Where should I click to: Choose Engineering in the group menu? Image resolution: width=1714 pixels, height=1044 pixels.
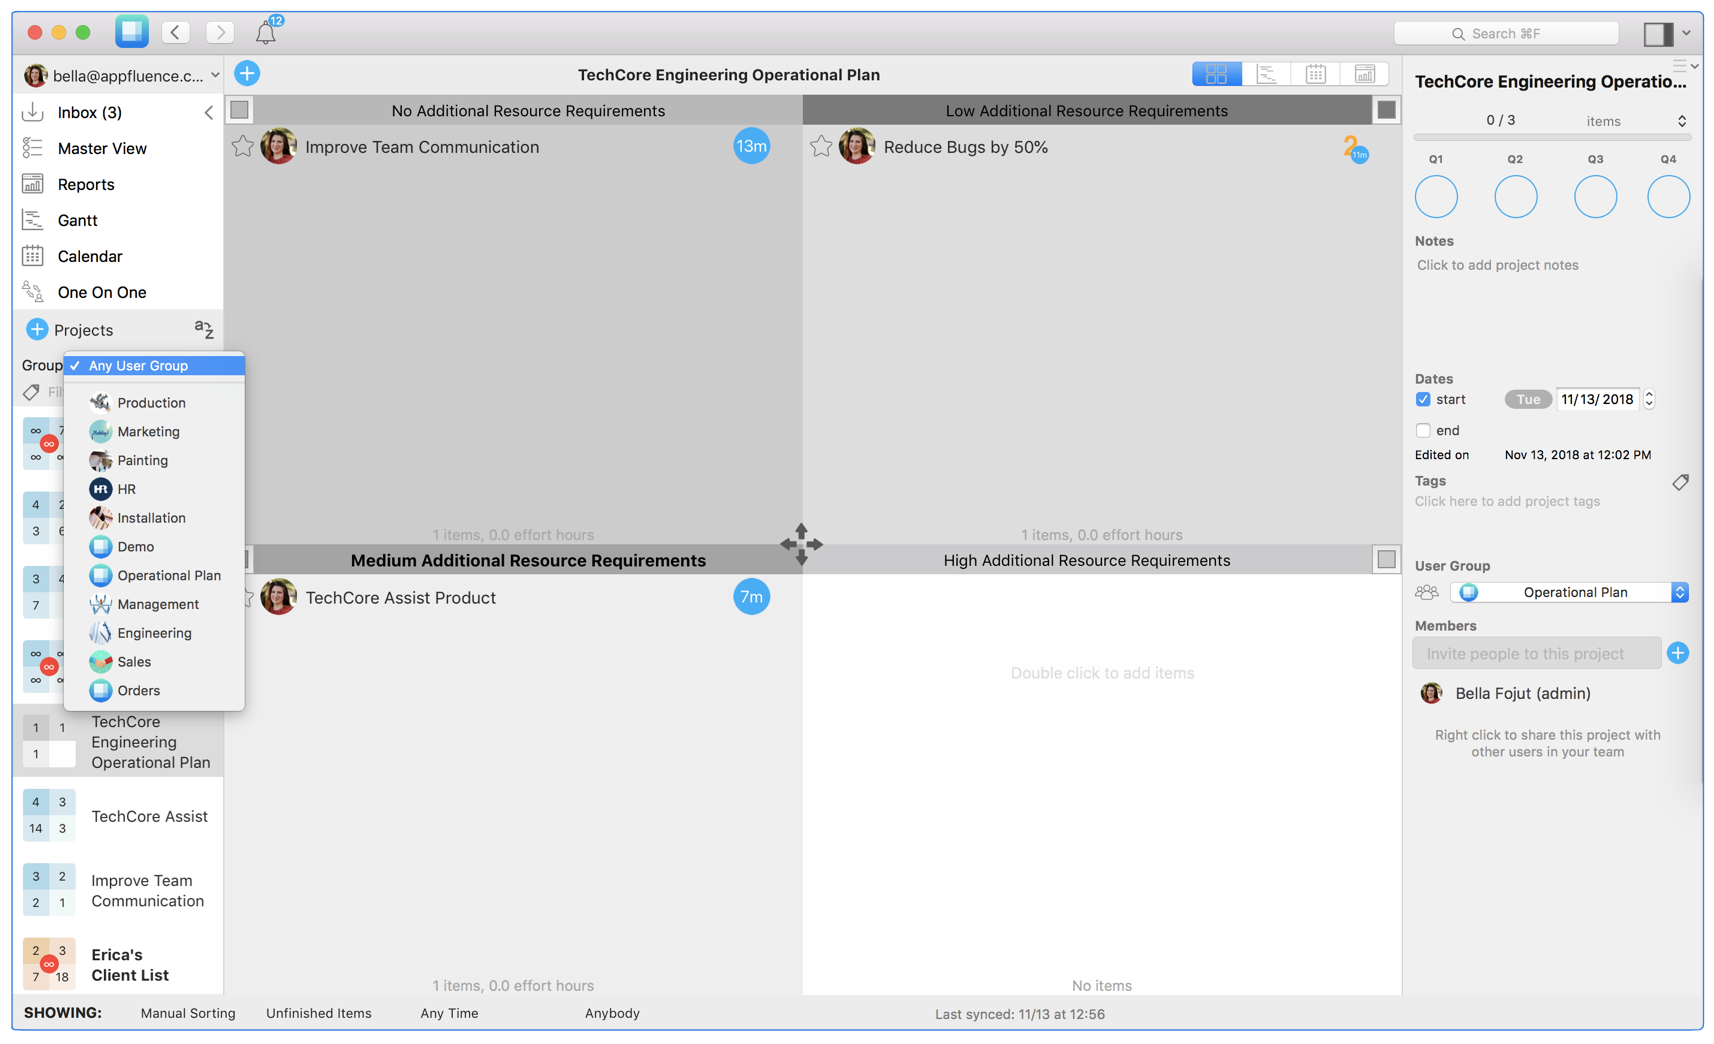[155, 632]
